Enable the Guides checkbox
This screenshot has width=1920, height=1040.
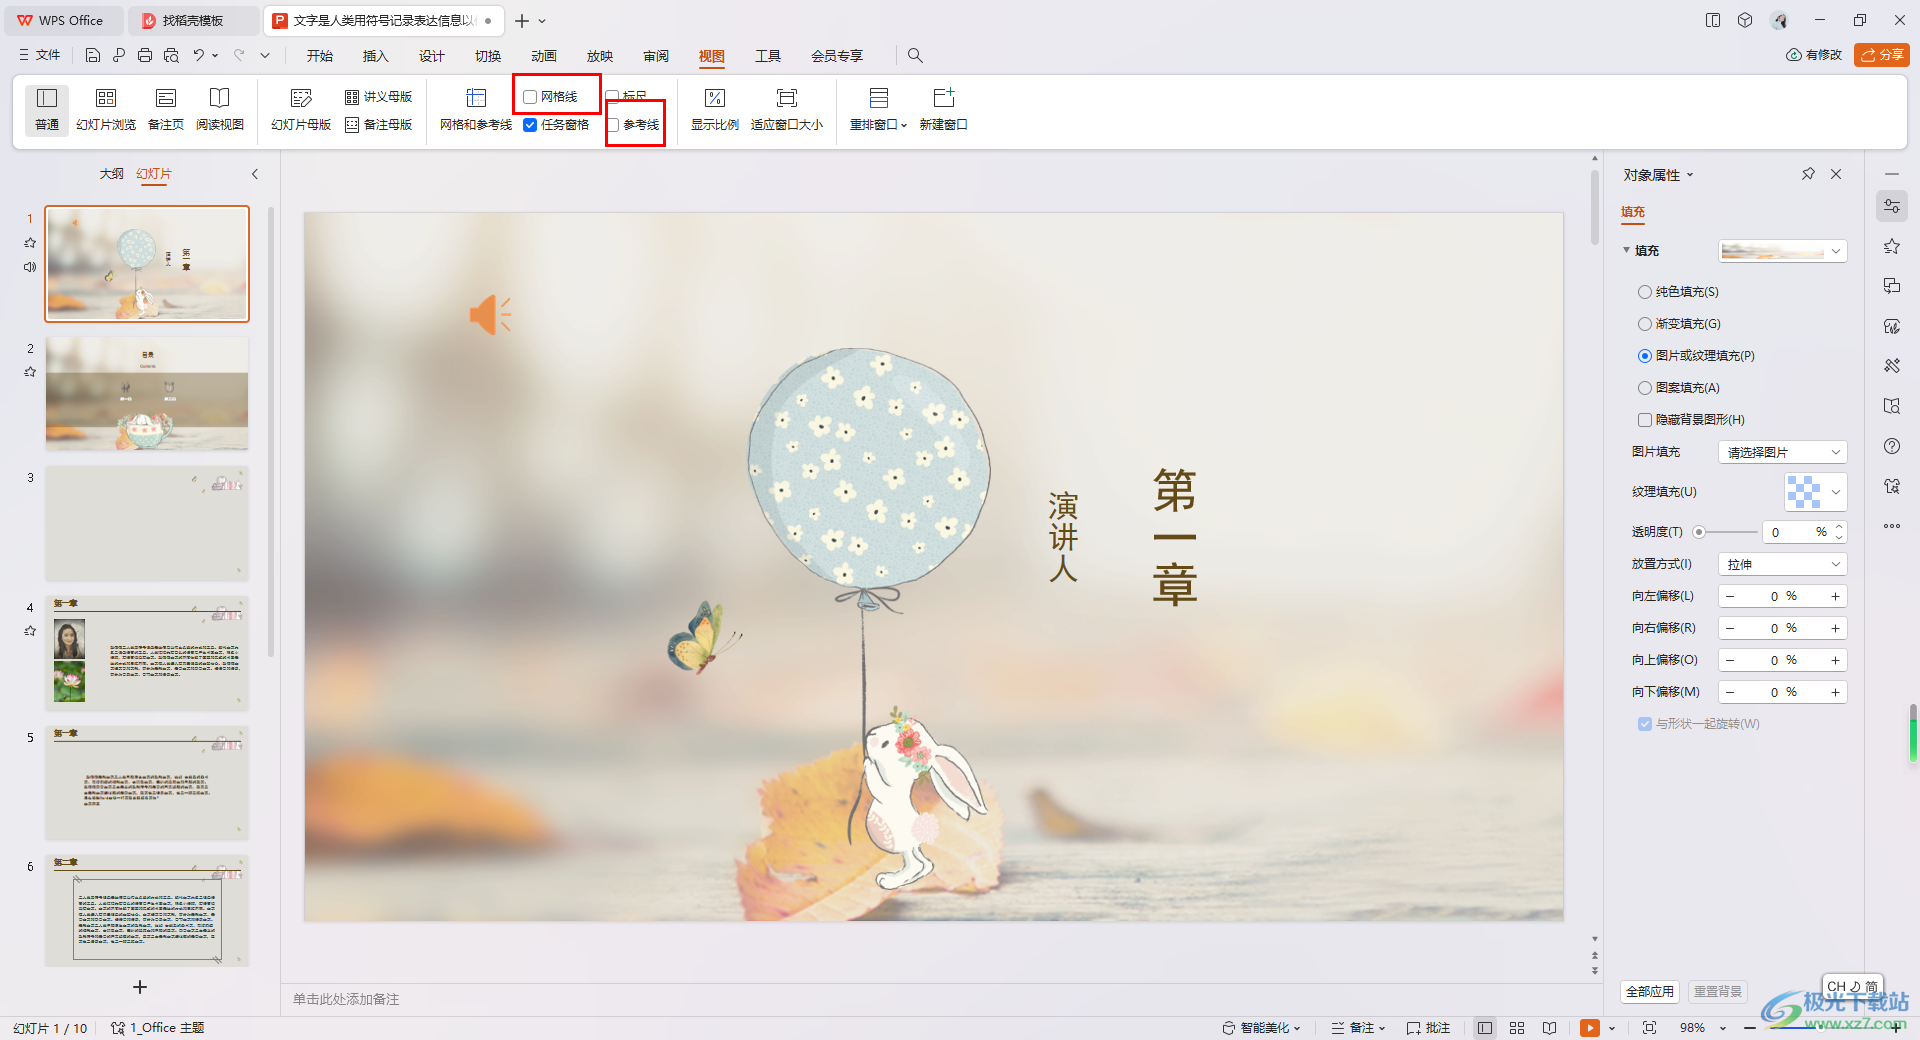(x=613, y=125)
